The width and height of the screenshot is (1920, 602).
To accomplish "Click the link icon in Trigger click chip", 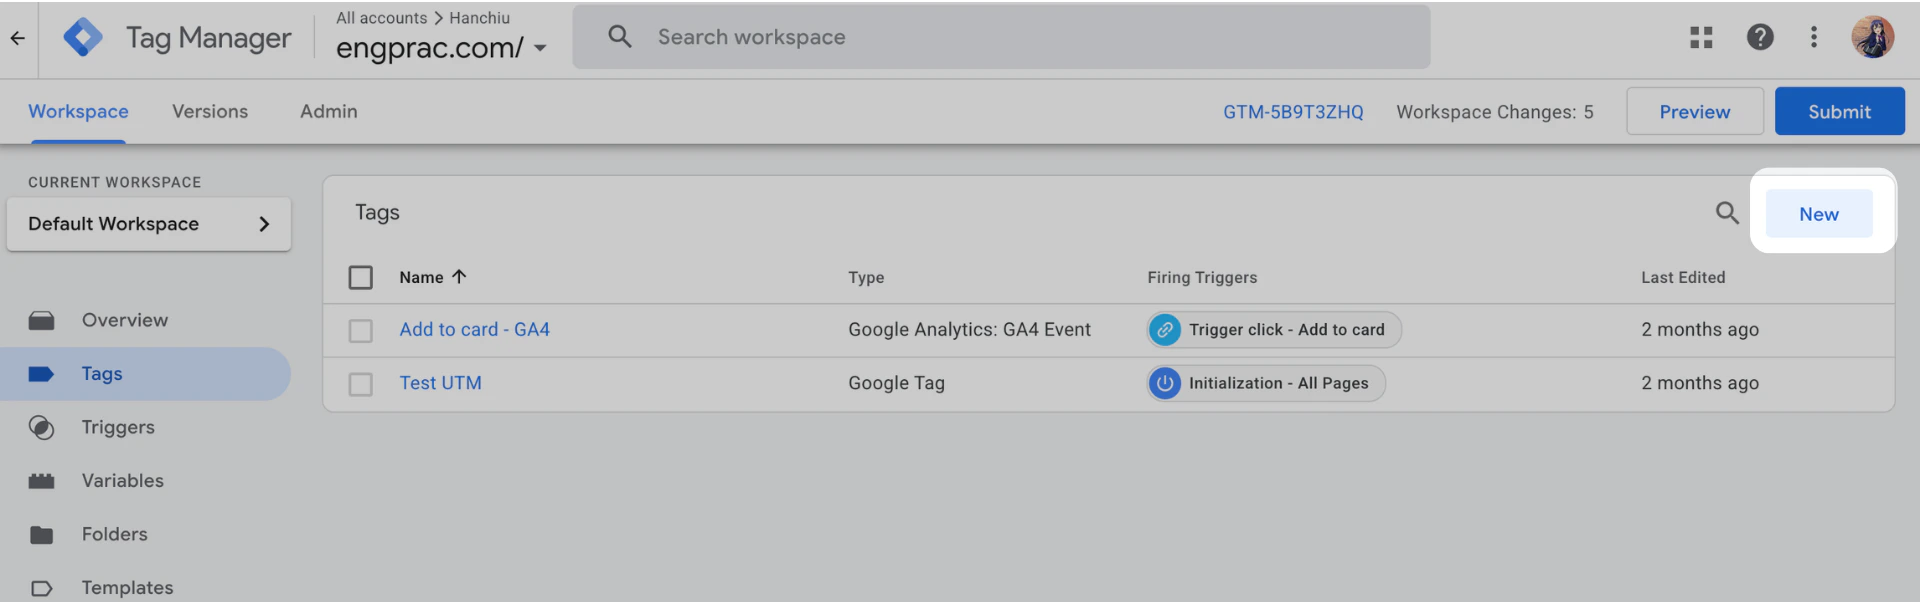I will tap(1165, 330).
